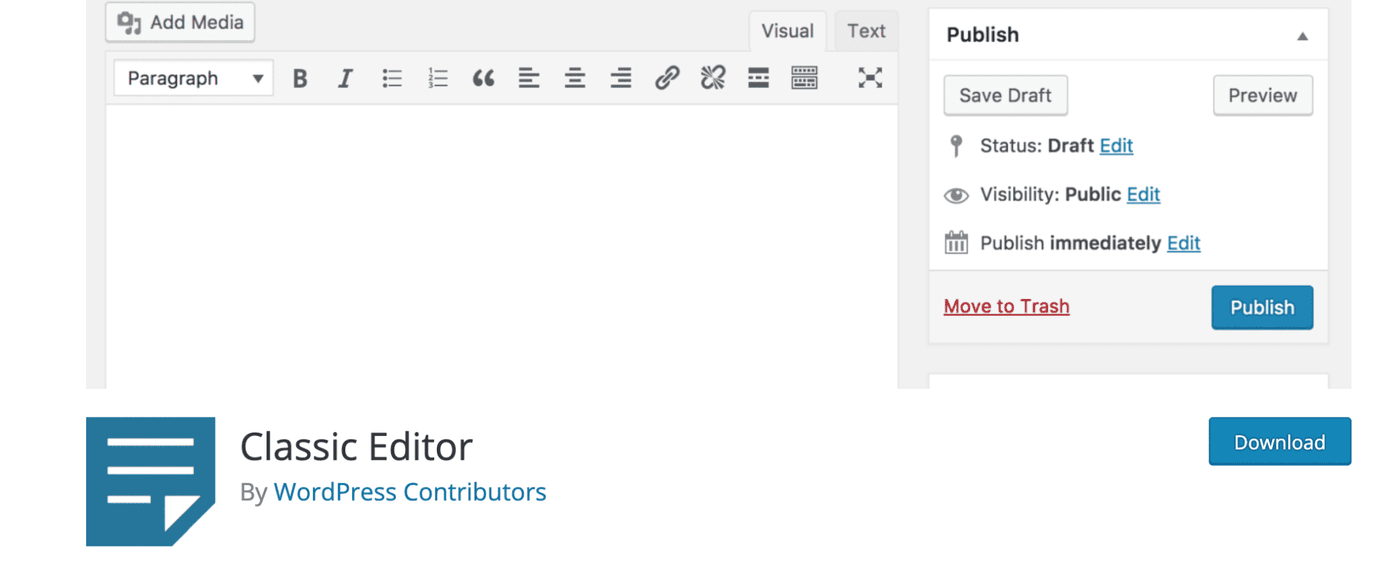
Task: Click the Publish panel heading
Action: tap(983, 35)
